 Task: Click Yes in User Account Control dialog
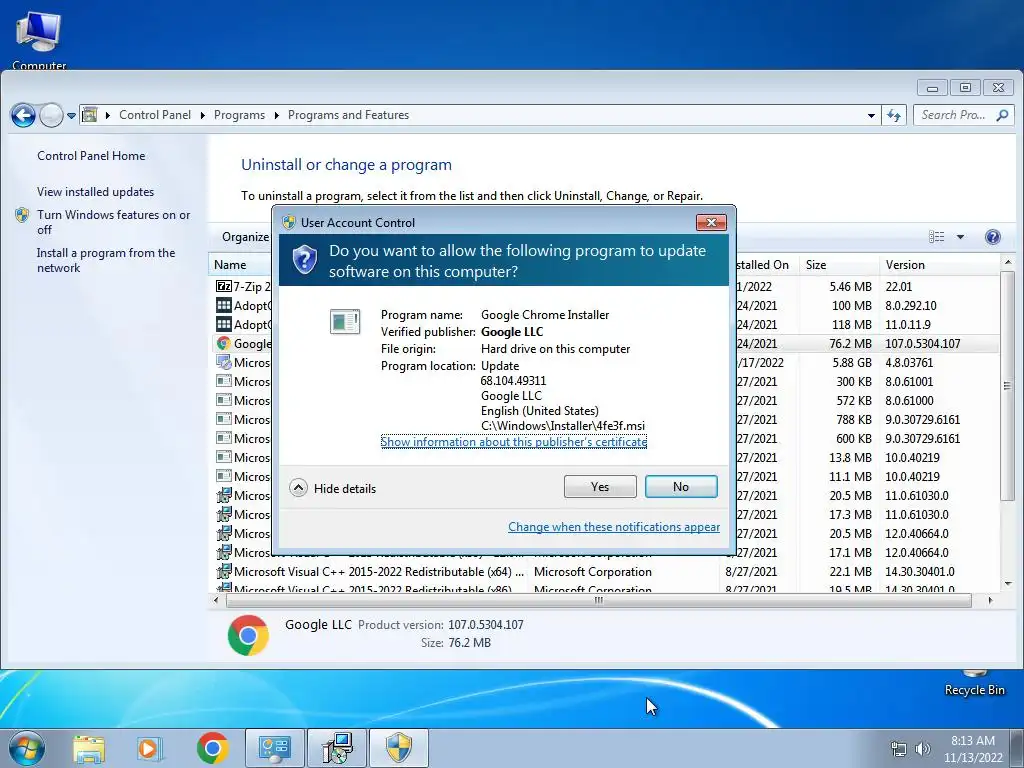click(600, 487)
